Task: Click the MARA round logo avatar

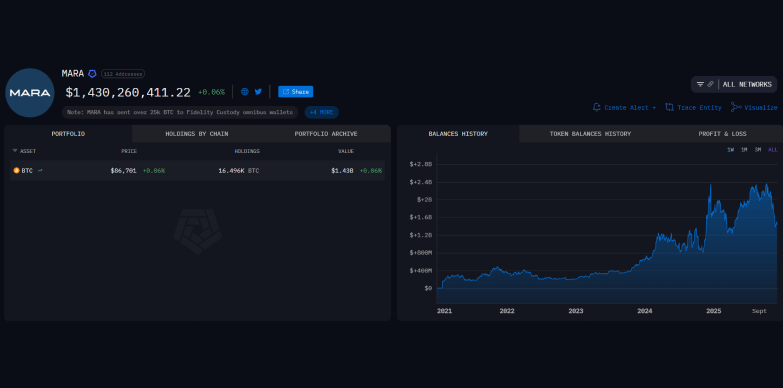Action: pyautogui.click(x=30, y=93)
